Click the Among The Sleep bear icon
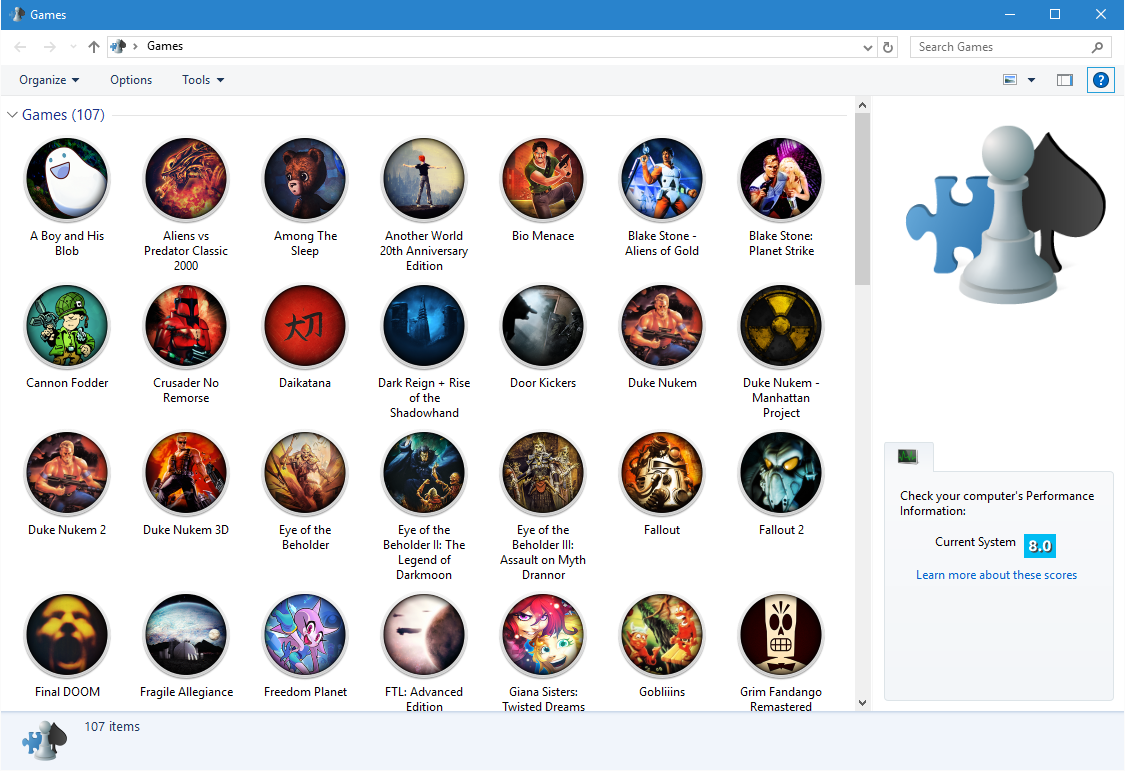The height and width of the screenshot is (771, 1125). (x=305, y=179)
